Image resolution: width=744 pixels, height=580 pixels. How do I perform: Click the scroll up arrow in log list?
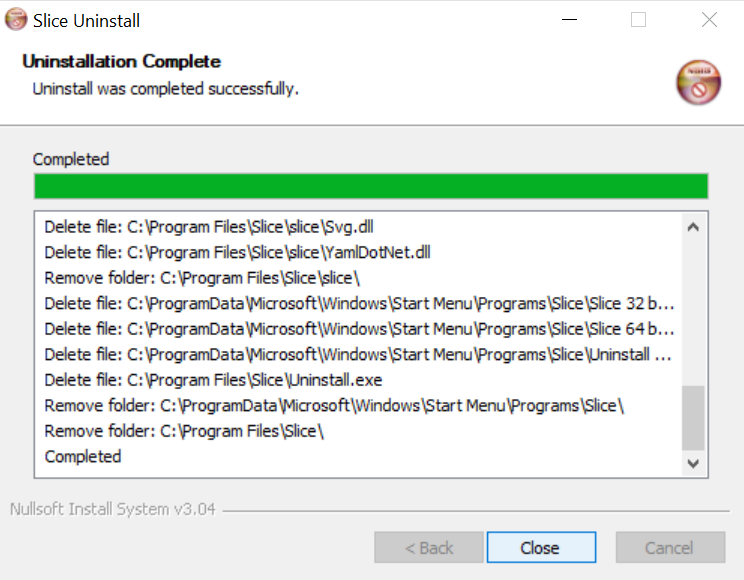(692, 227)
